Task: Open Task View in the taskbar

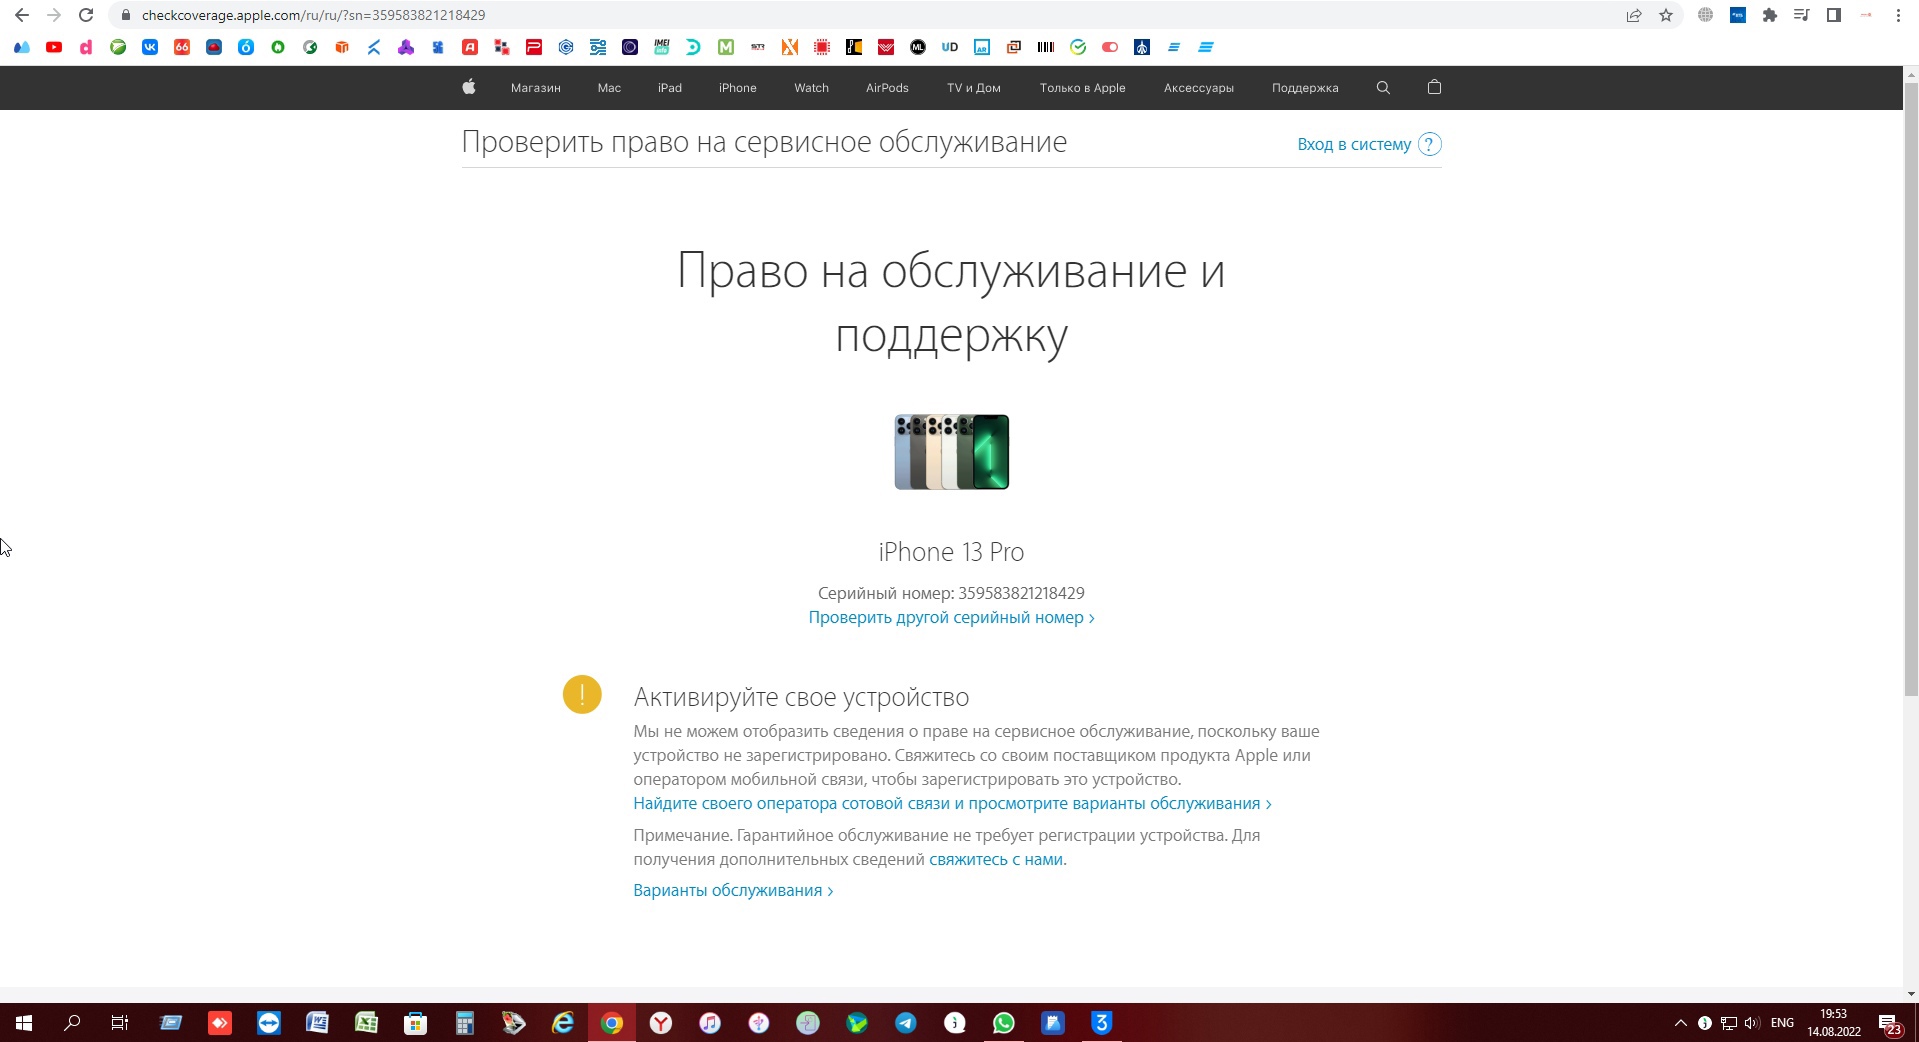Action: coord(120,1023)
